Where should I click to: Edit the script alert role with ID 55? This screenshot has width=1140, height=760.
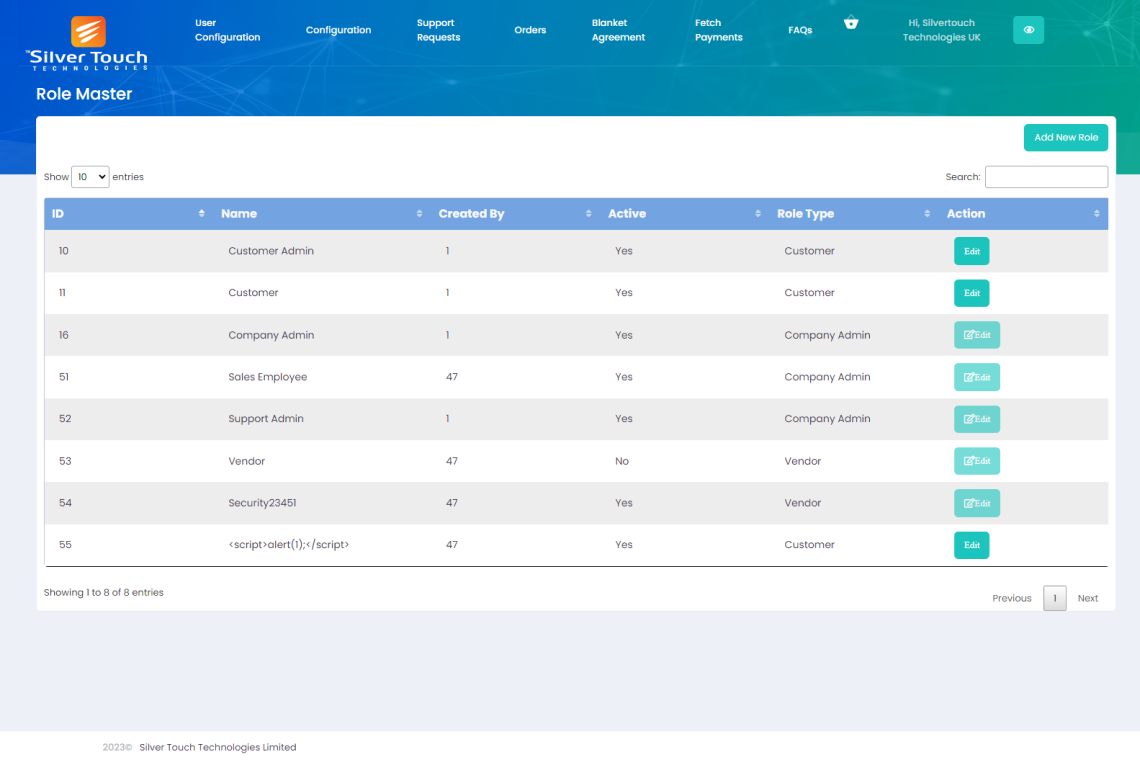(971, 545)
